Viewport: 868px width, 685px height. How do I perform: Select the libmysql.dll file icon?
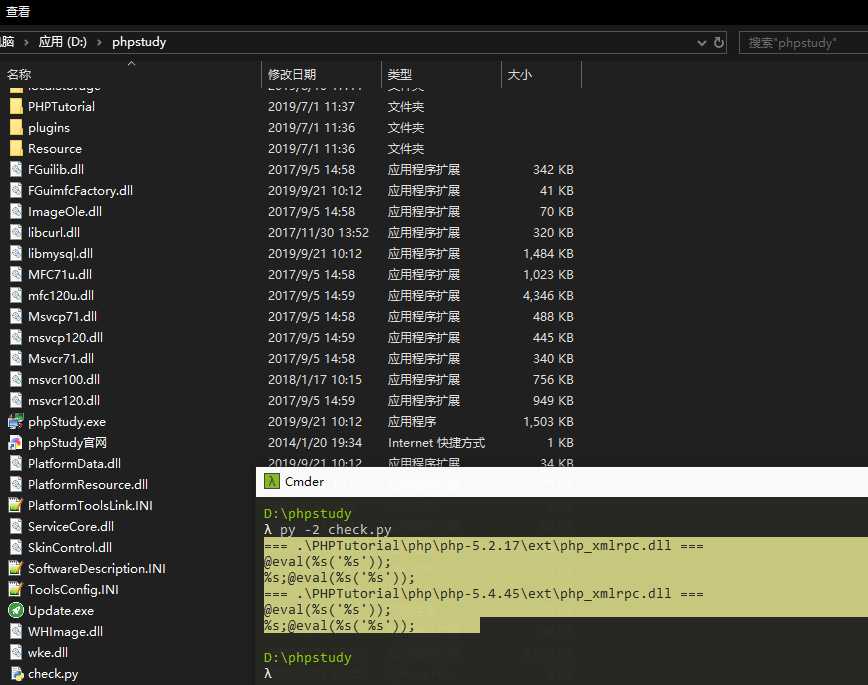click(16, 254)
